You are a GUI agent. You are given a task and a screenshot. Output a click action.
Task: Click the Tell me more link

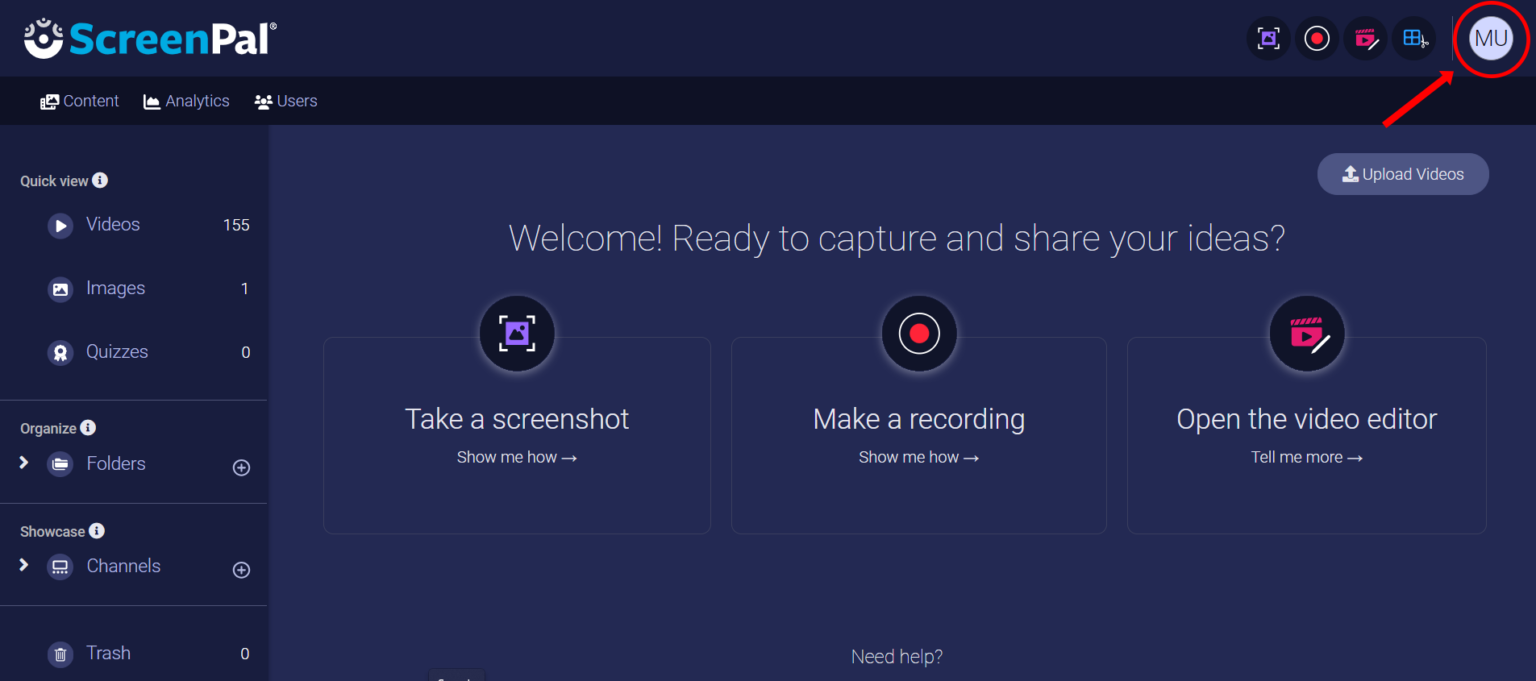[x=1307, y=457]
